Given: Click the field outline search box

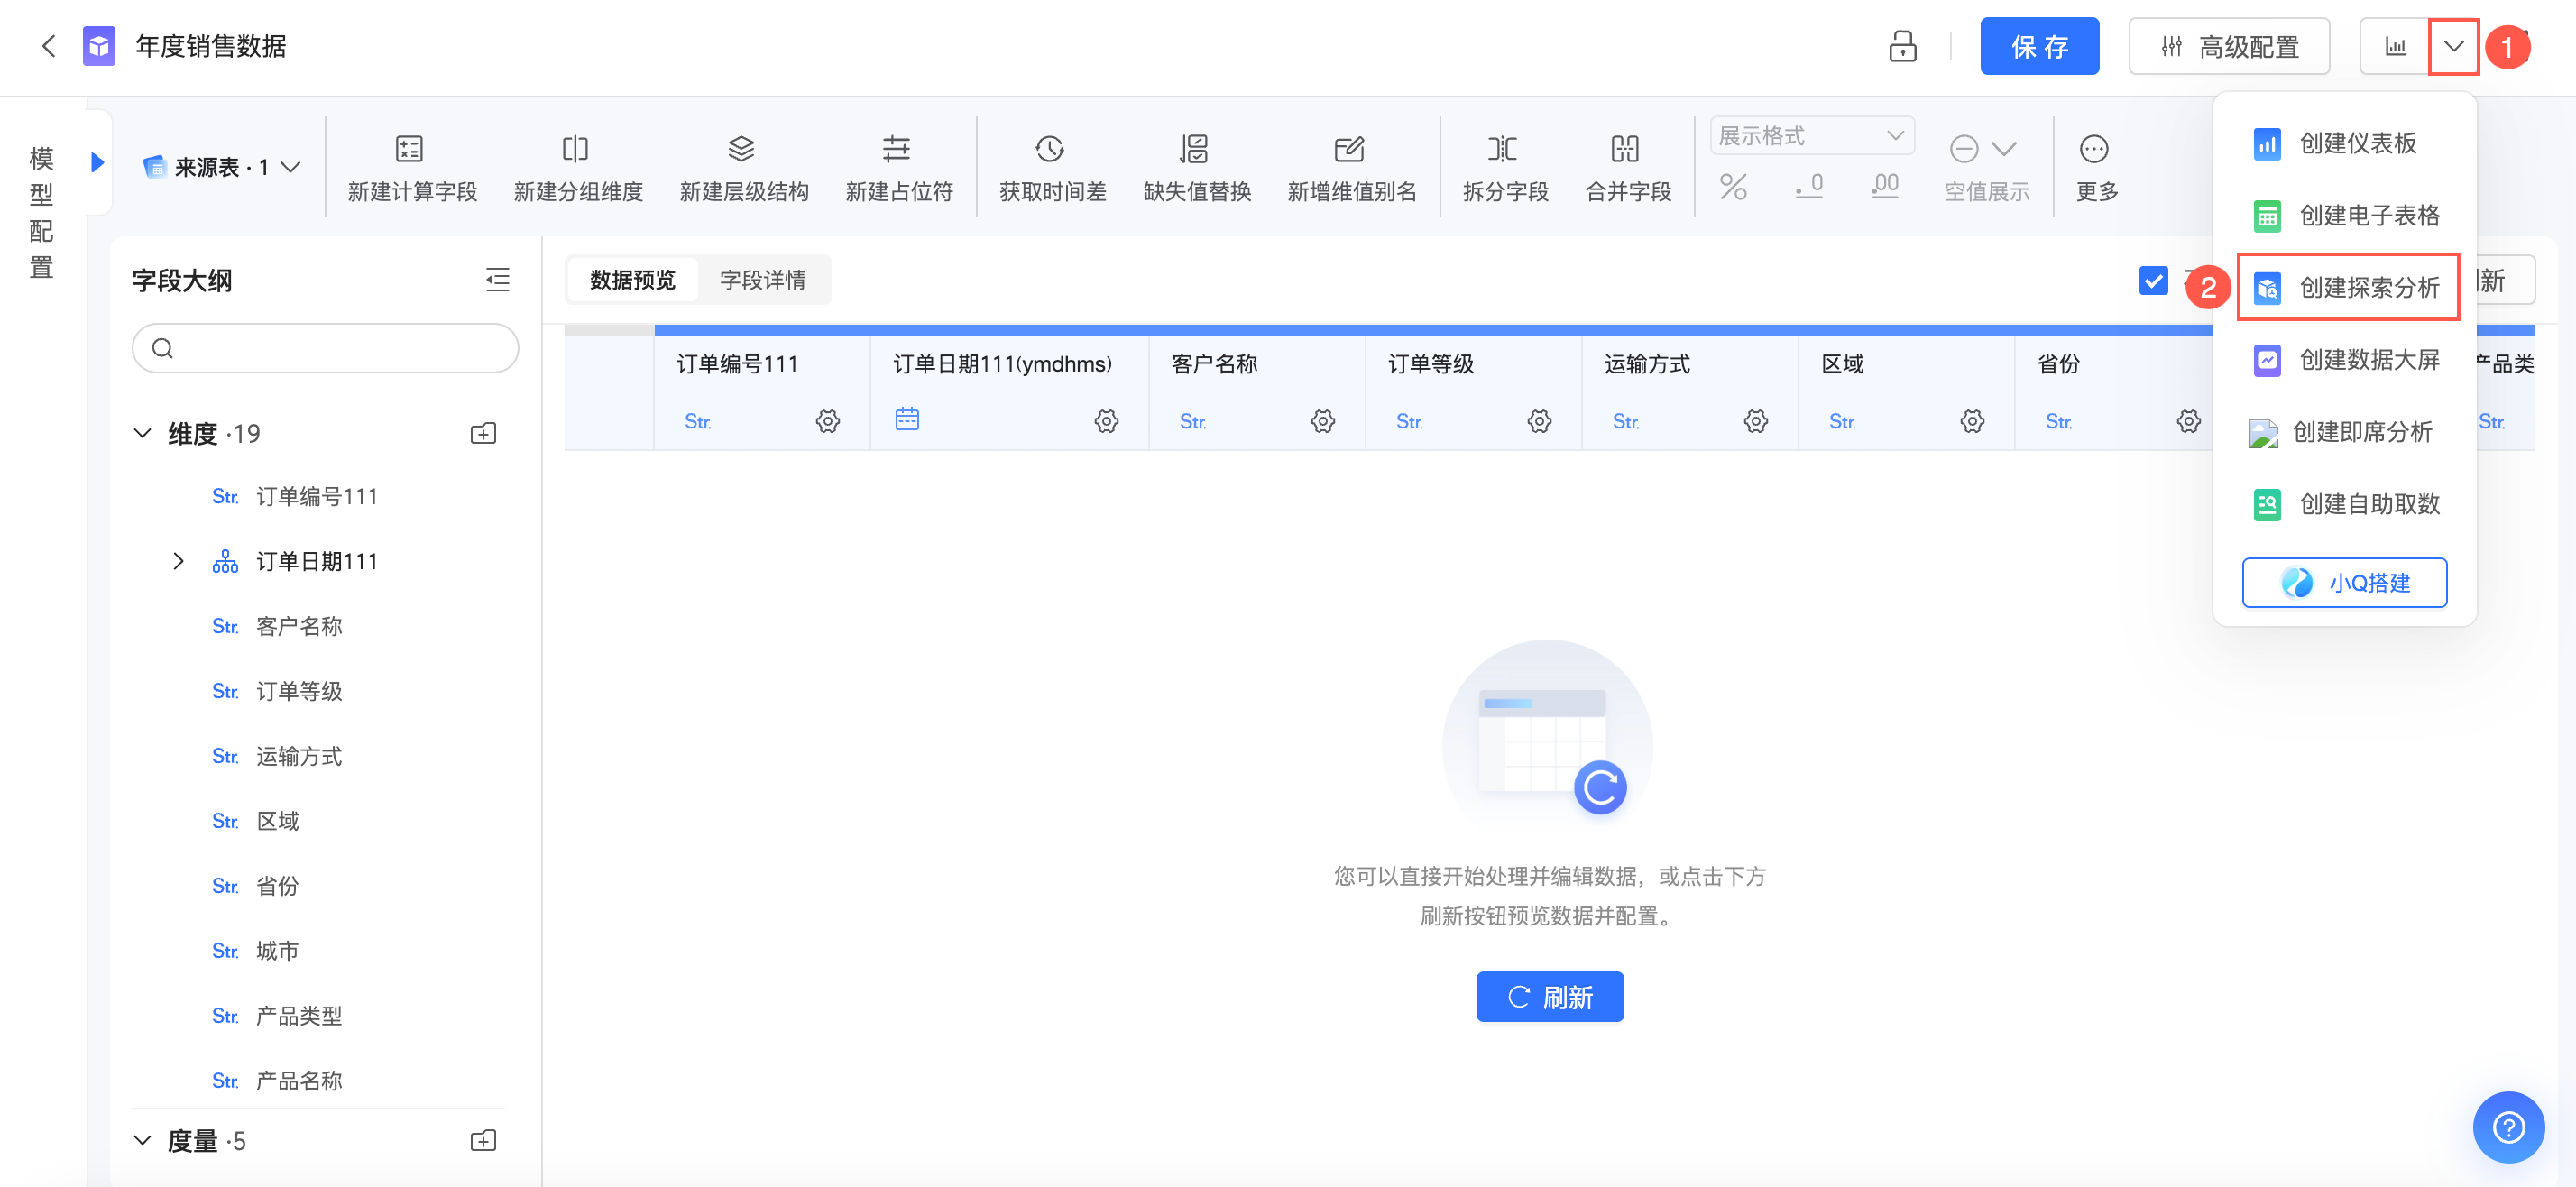Looking at the screenshot, I should click(x=325, y=348).
